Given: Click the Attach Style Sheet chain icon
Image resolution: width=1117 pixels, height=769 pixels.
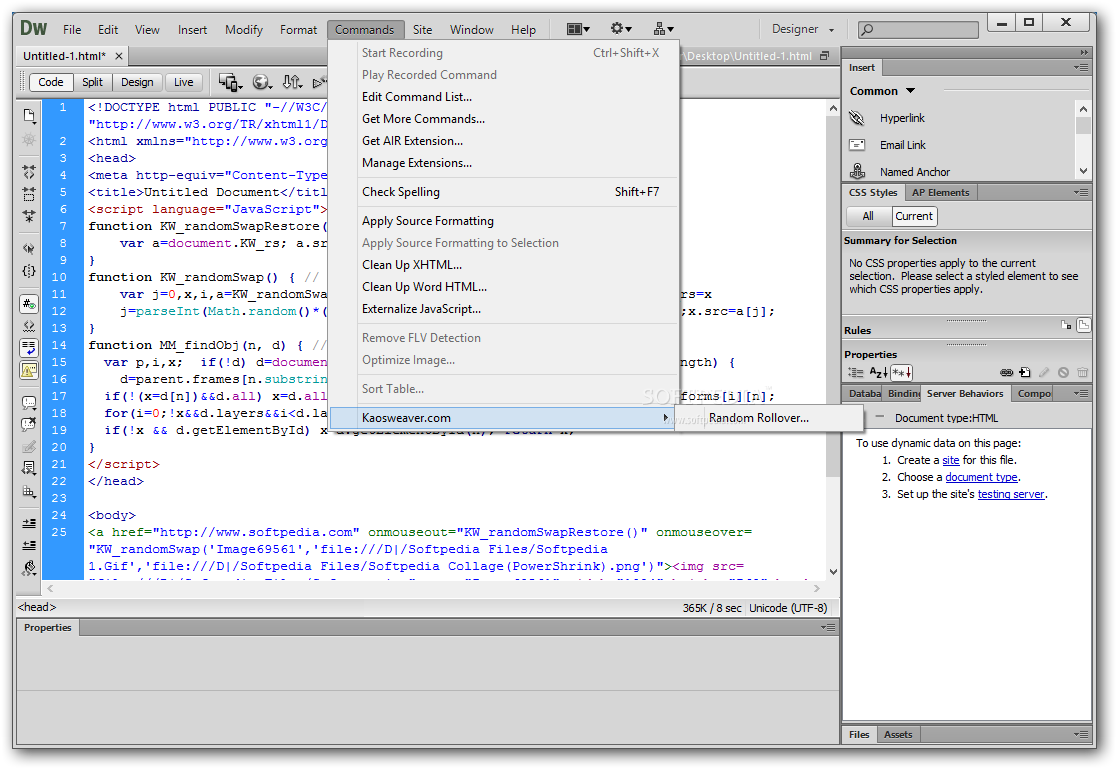Looking at the screenshot, I should pyautogui.click(x=1006, y=372).
